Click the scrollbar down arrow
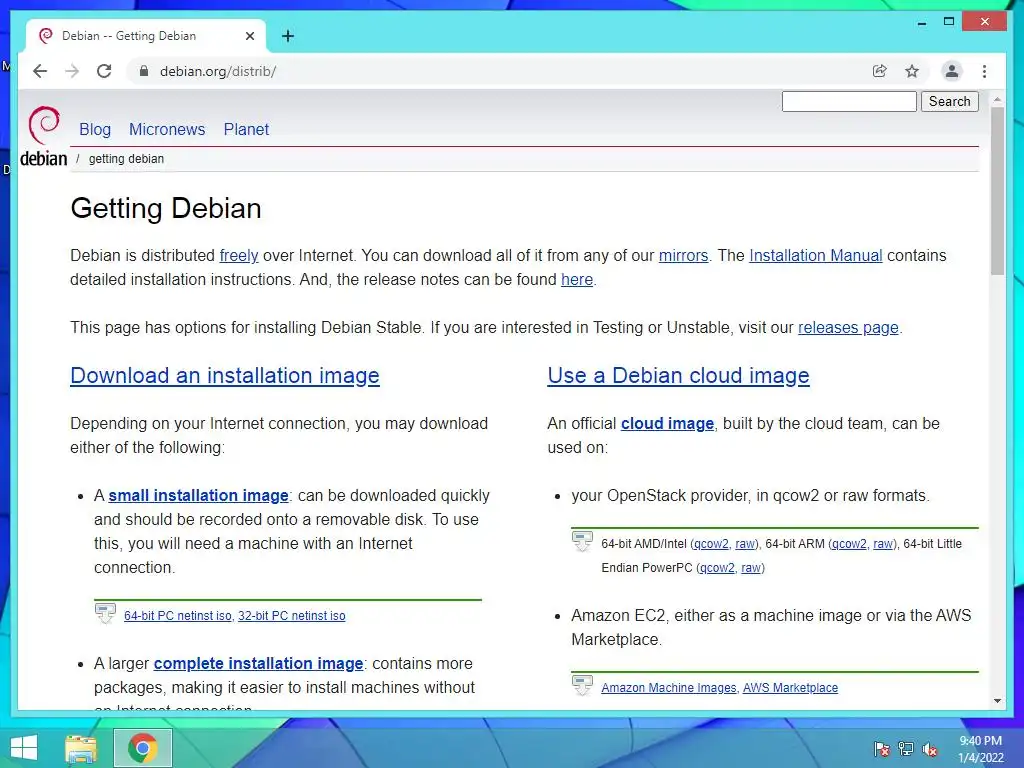Image resolution: width=1024 pixels, height=768 pixels. [x=997, y=701]
